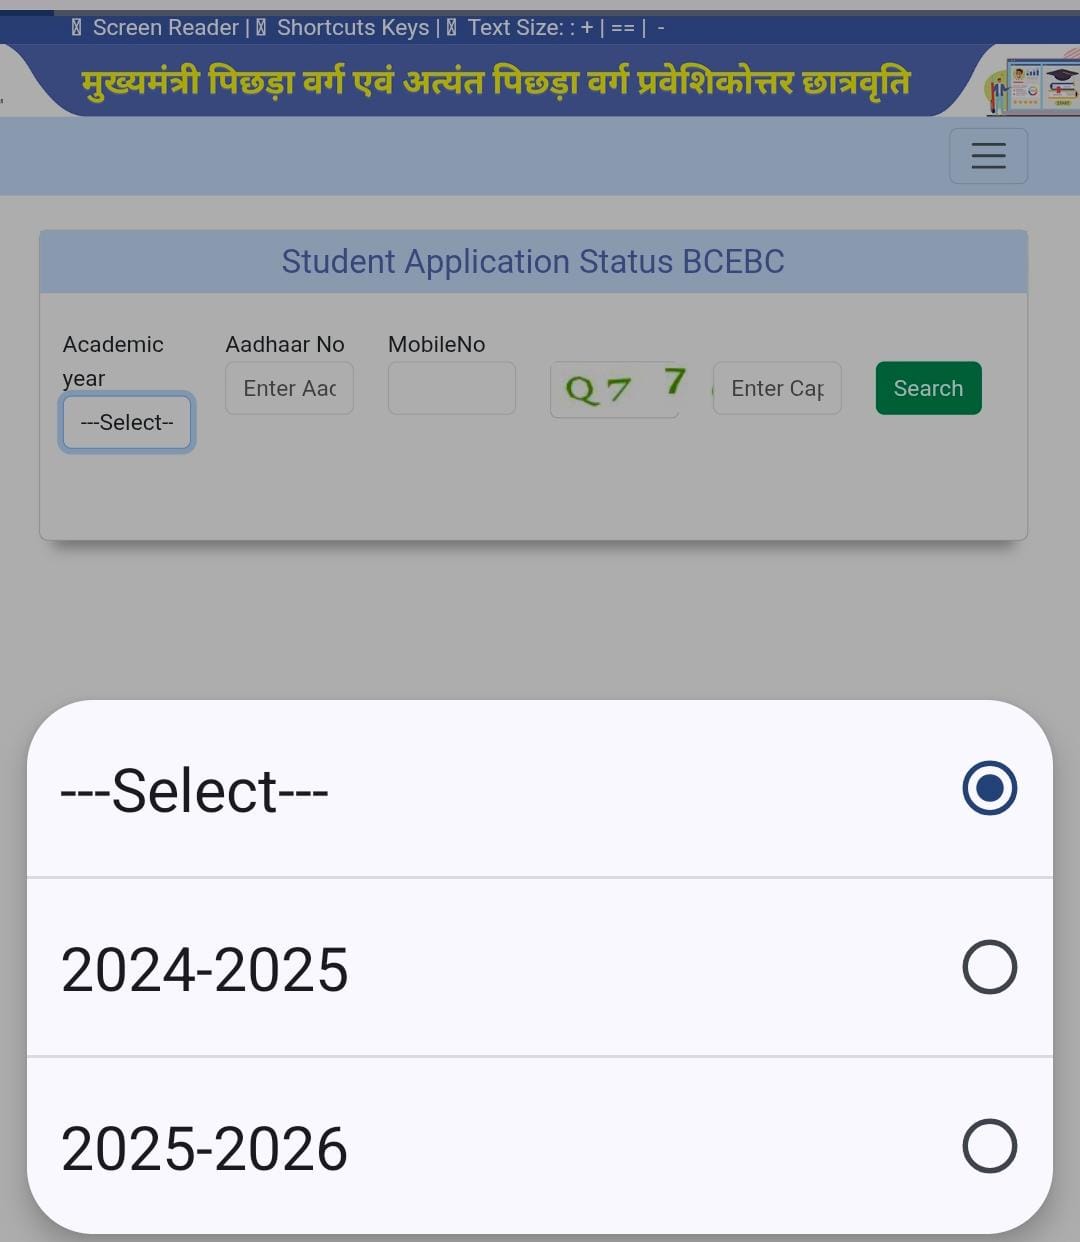Focus the MobileNo text field

click(x=451, y=388)
